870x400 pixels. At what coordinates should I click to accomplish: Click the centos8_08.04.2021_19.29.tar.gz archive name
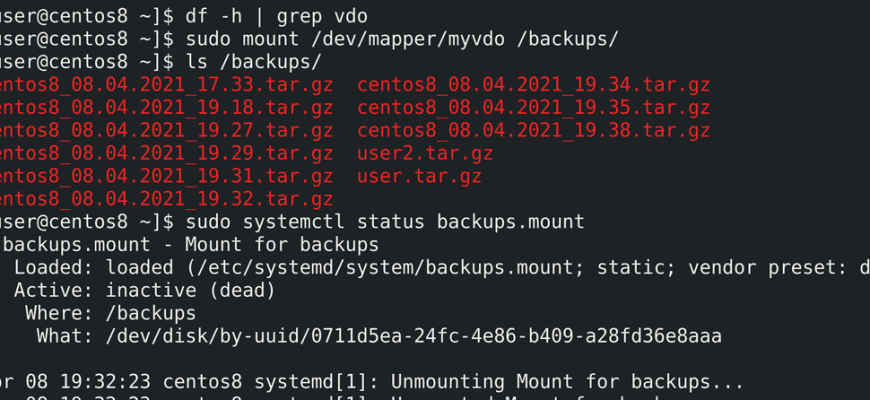point(166,153)
